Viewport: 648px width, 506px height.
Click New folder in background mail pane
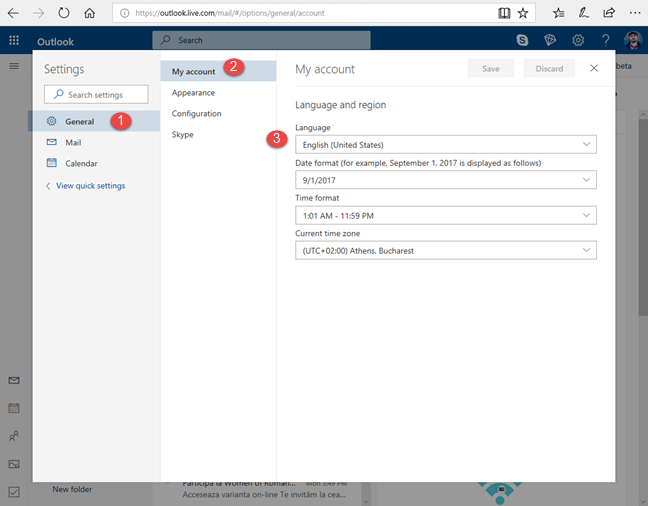click(72, 489)
